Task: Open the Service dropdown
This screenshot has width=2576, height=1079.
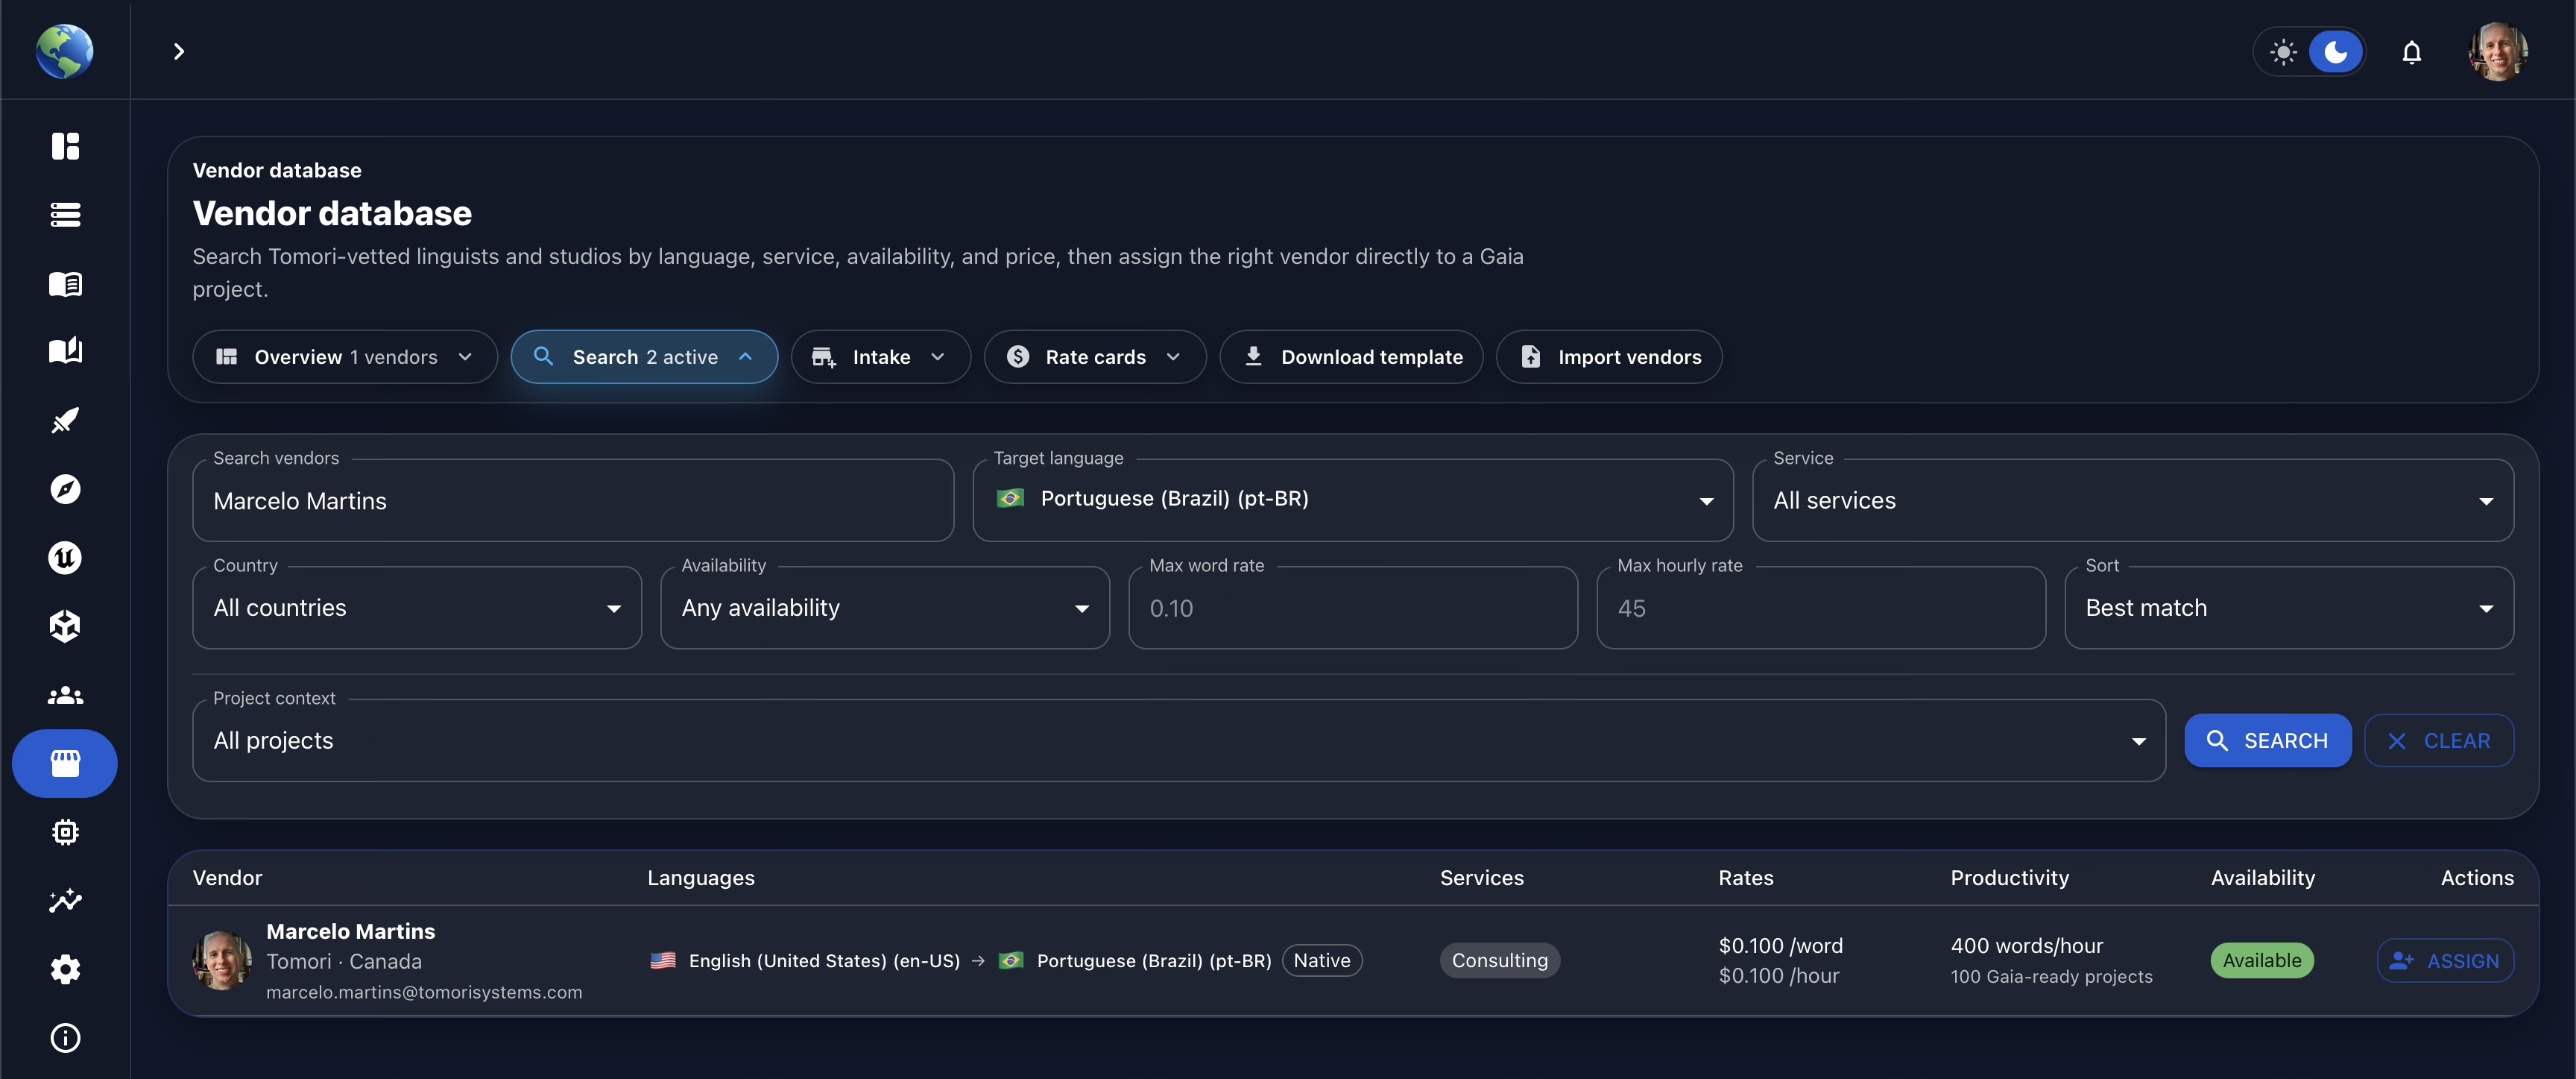Action: (2133, 501)
